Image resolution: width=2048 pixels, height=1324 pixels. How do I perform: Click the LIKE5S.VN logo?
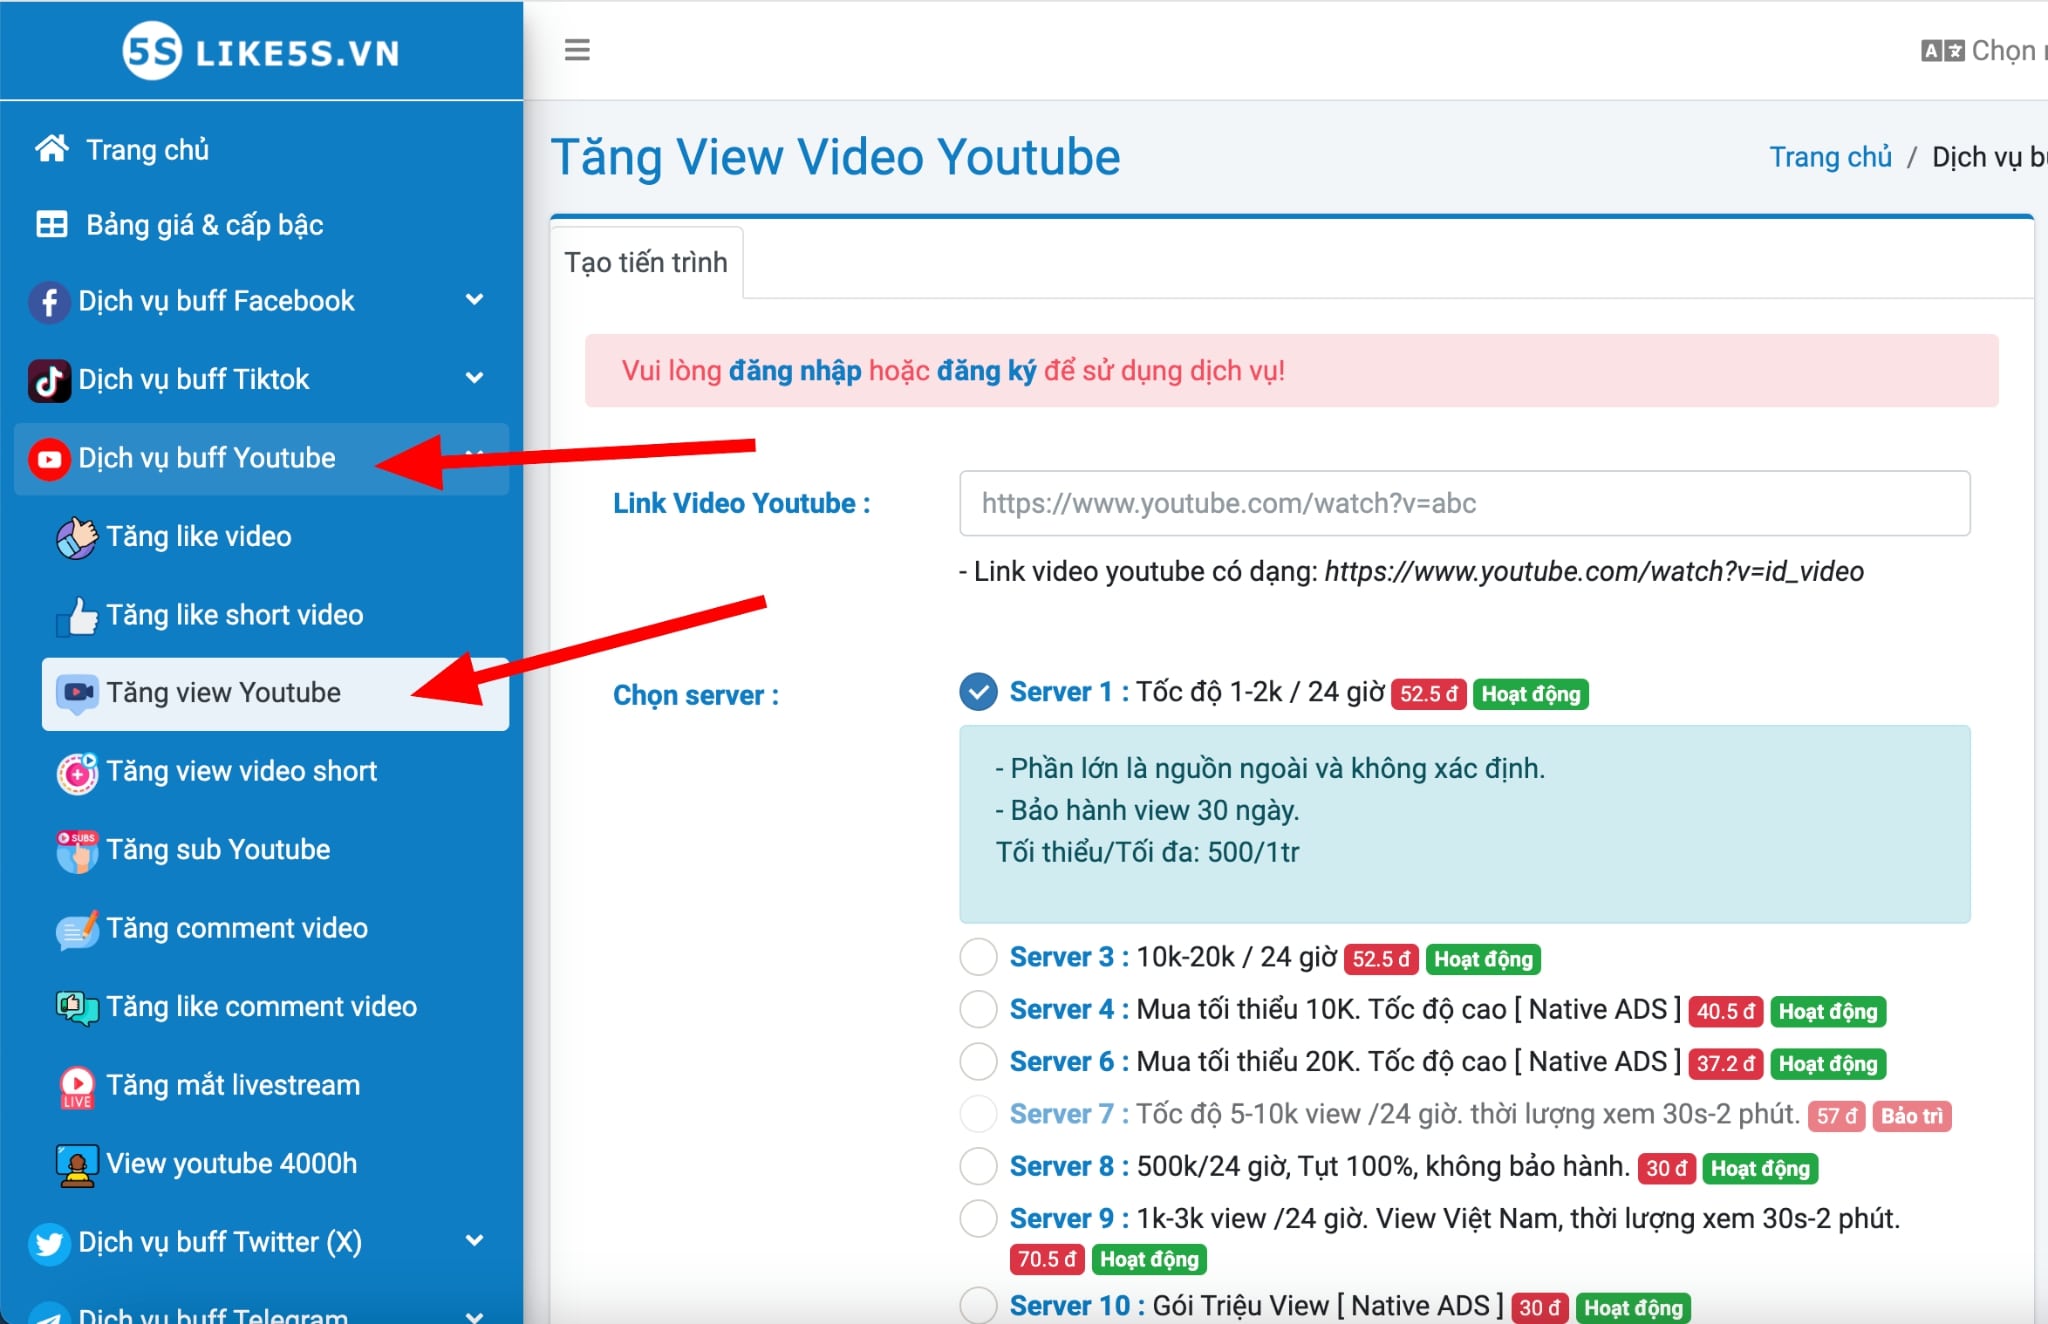pyautogui.click(x=260, y=52)
